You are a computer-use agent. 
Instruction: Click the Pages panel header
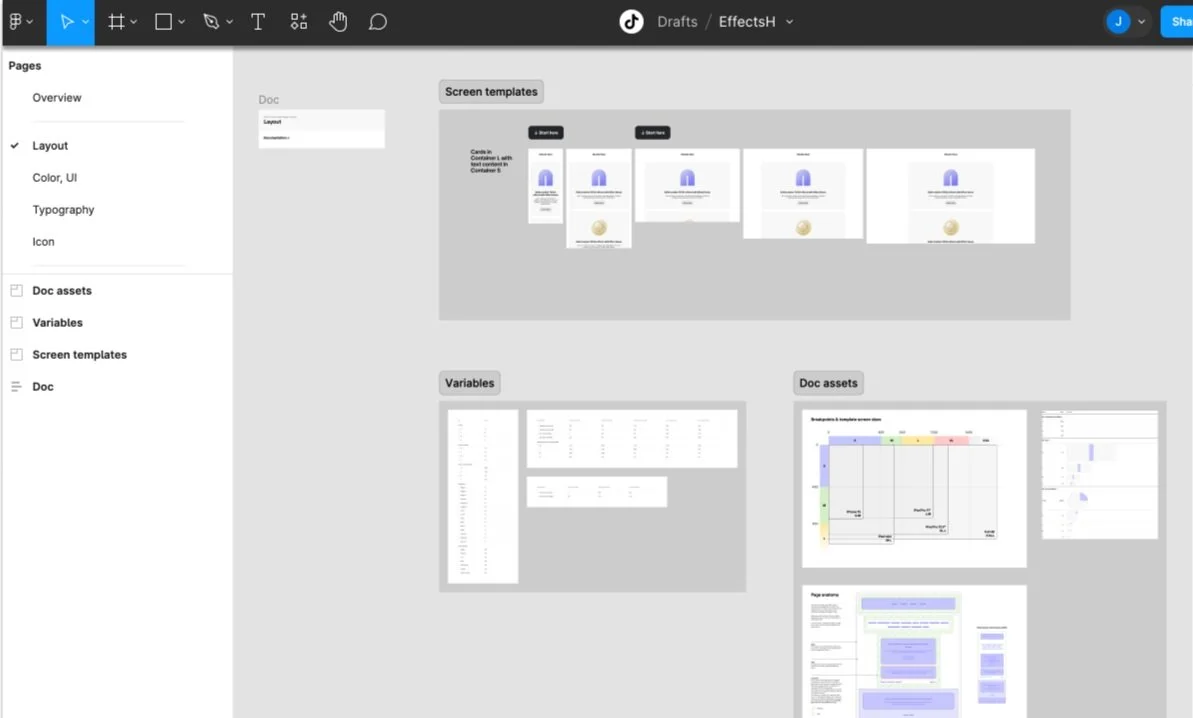[25, 65]
